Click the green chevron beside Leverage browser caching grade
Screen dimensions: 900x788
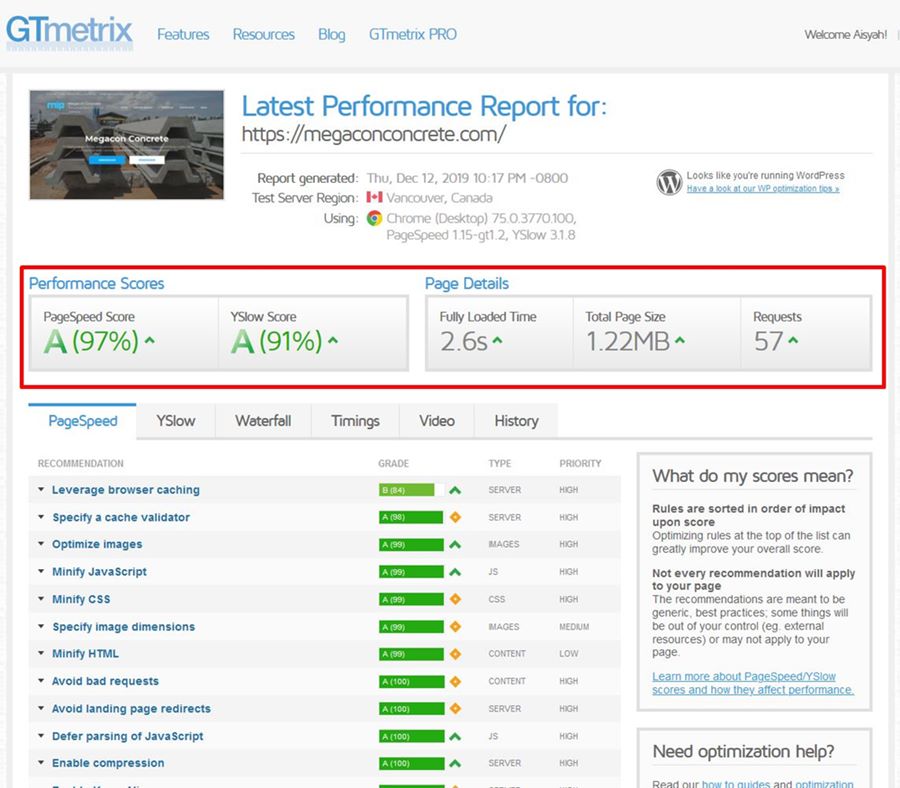pos(456,489)
